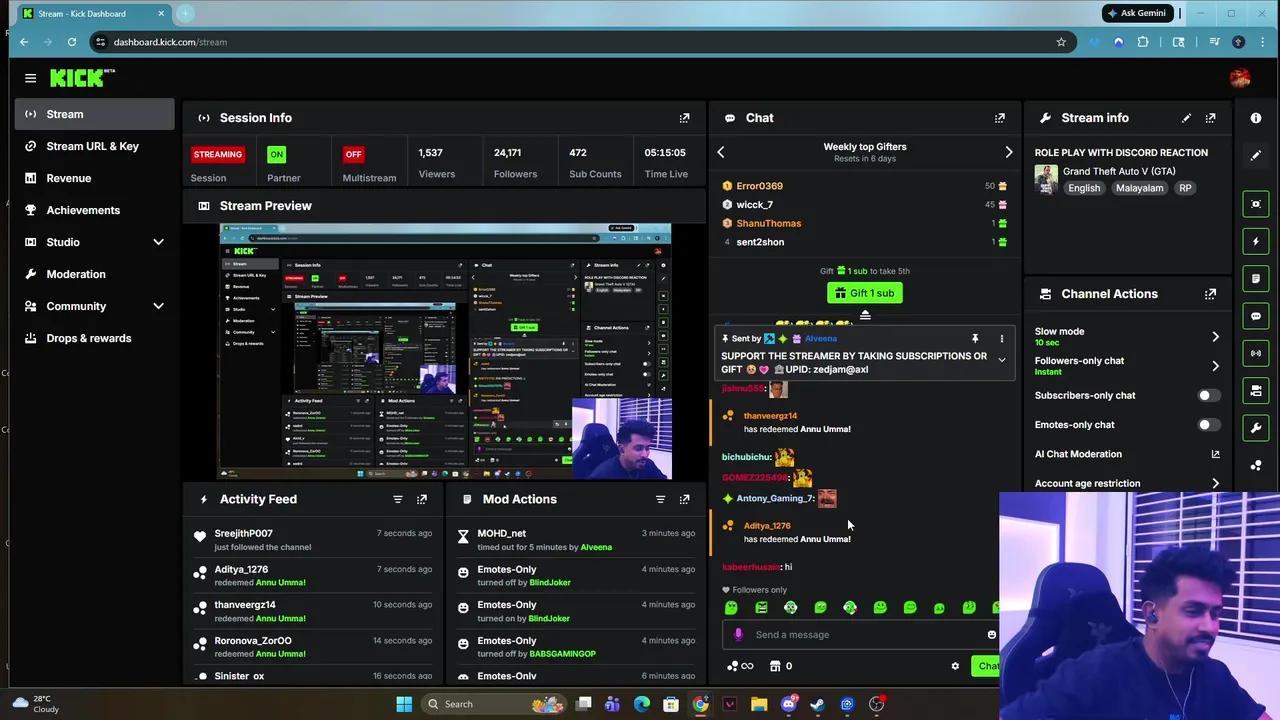Show previous top gifters page
1280x720 pixels.
tap(721, 152)
